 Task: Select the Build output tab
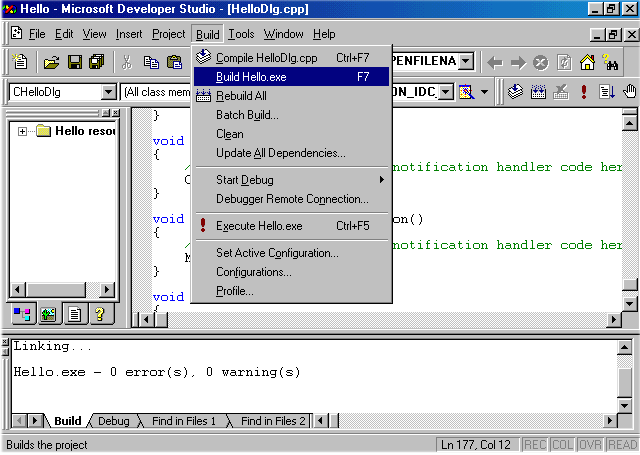point(67,421)
